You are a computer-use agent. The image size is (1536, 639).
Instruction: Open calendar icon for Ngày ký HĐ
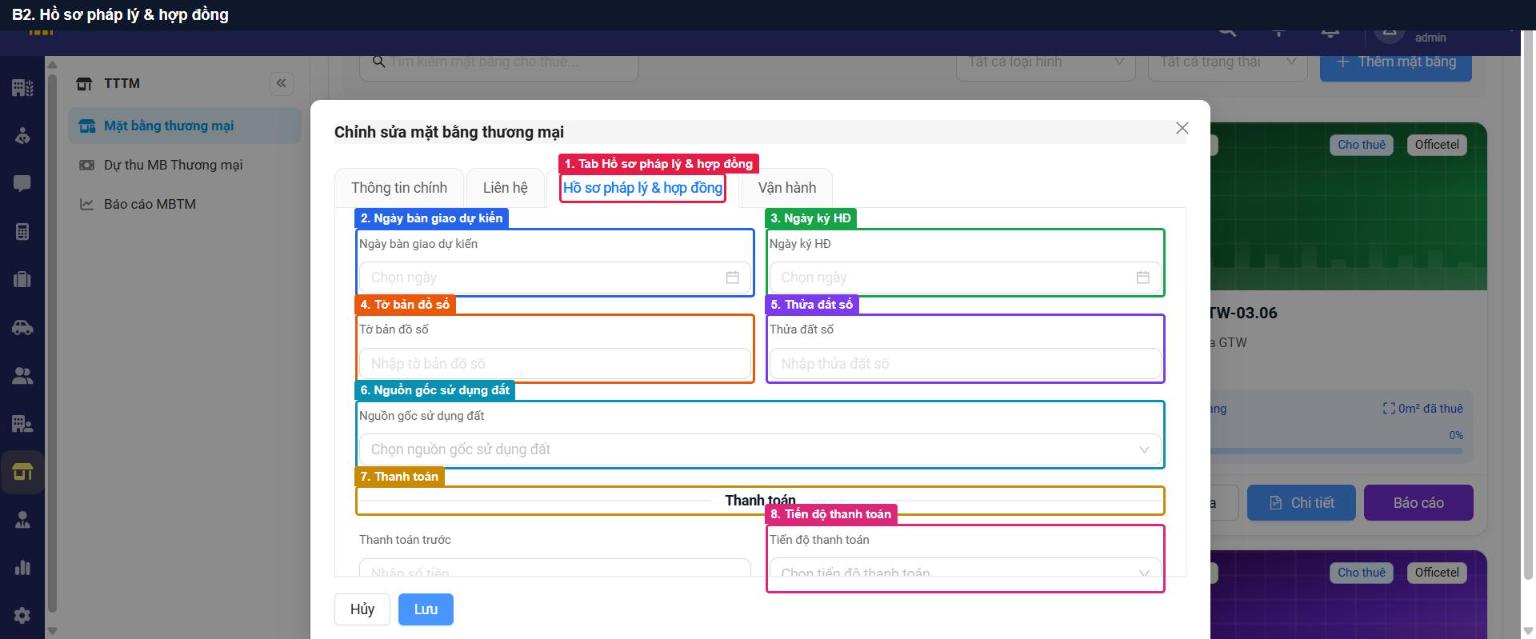1143,278
